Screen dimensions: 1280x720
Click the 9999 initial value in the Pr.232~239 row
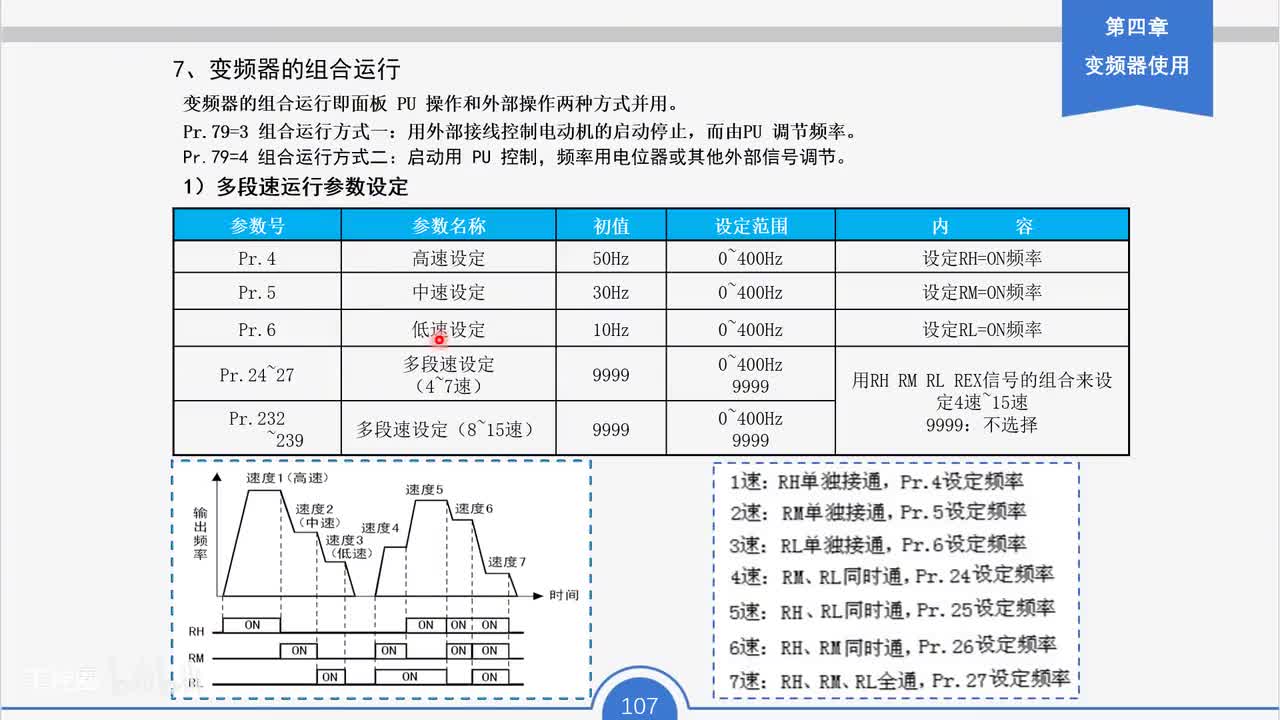(x=611, y=429)
